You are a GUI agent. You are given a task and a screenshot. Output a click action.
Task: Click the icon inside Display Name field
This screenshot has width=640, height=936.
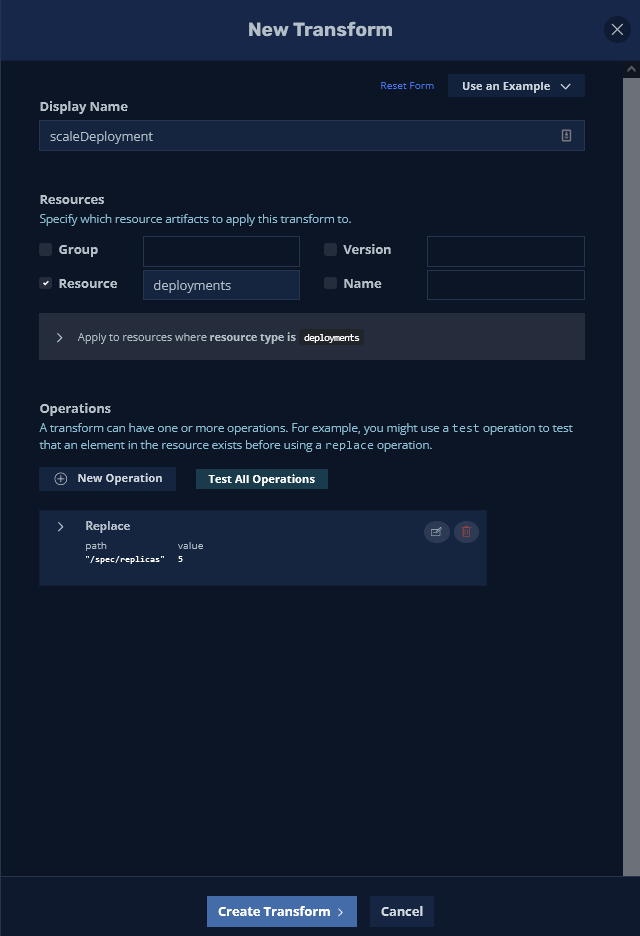(566, 136)
